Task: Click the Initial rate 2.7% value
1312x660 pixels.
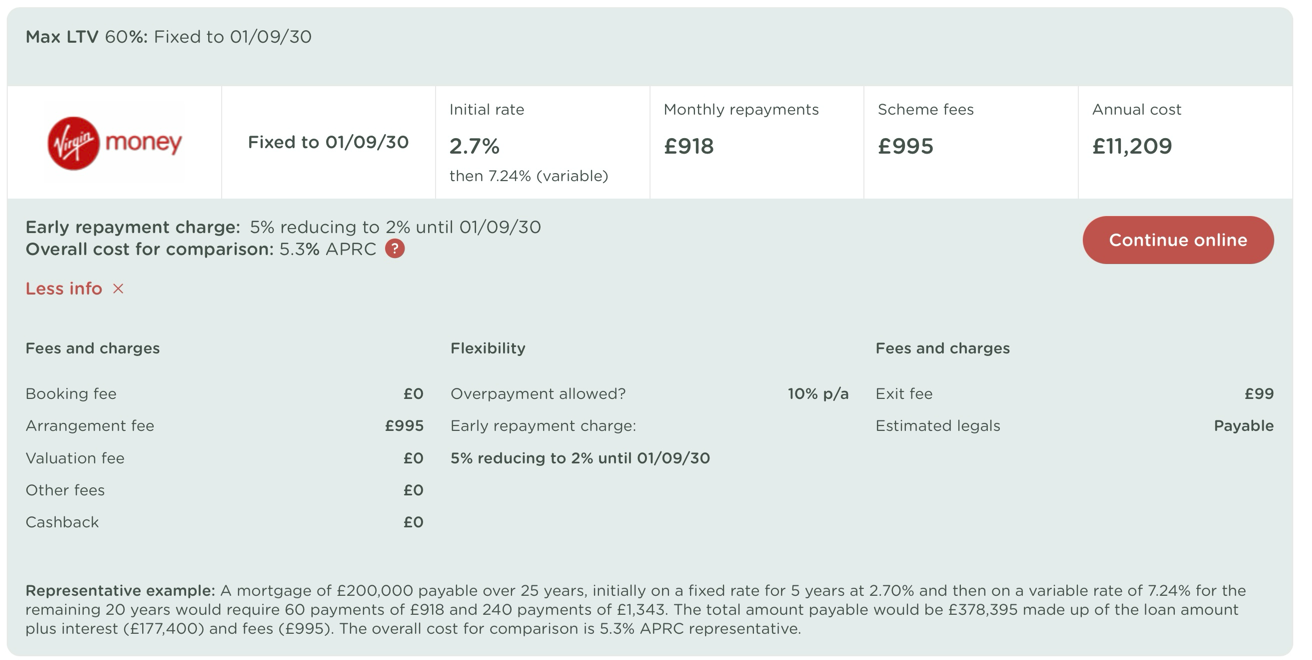Action: click(474, 146)
